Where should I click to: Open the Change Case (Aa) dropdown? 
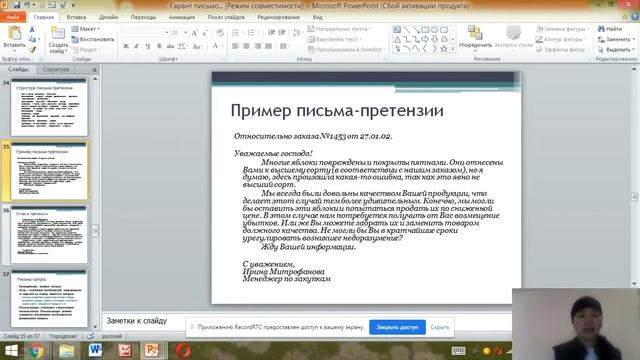(x=197, y=46)
